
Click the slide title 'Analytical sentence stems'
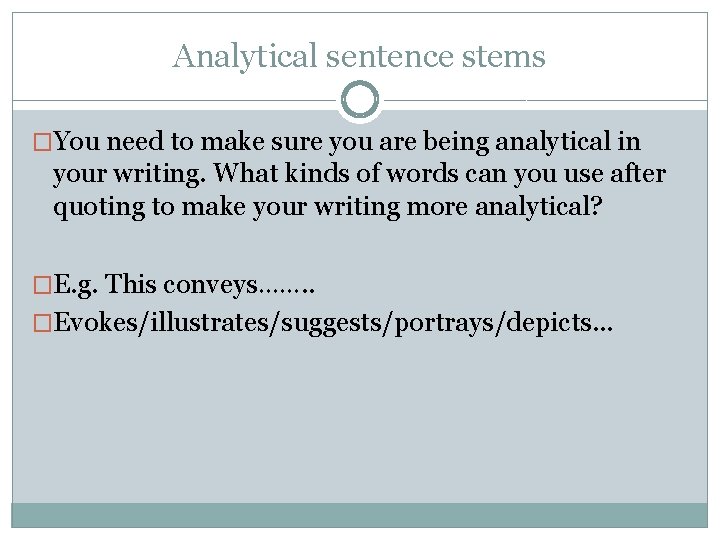[359, 56]
